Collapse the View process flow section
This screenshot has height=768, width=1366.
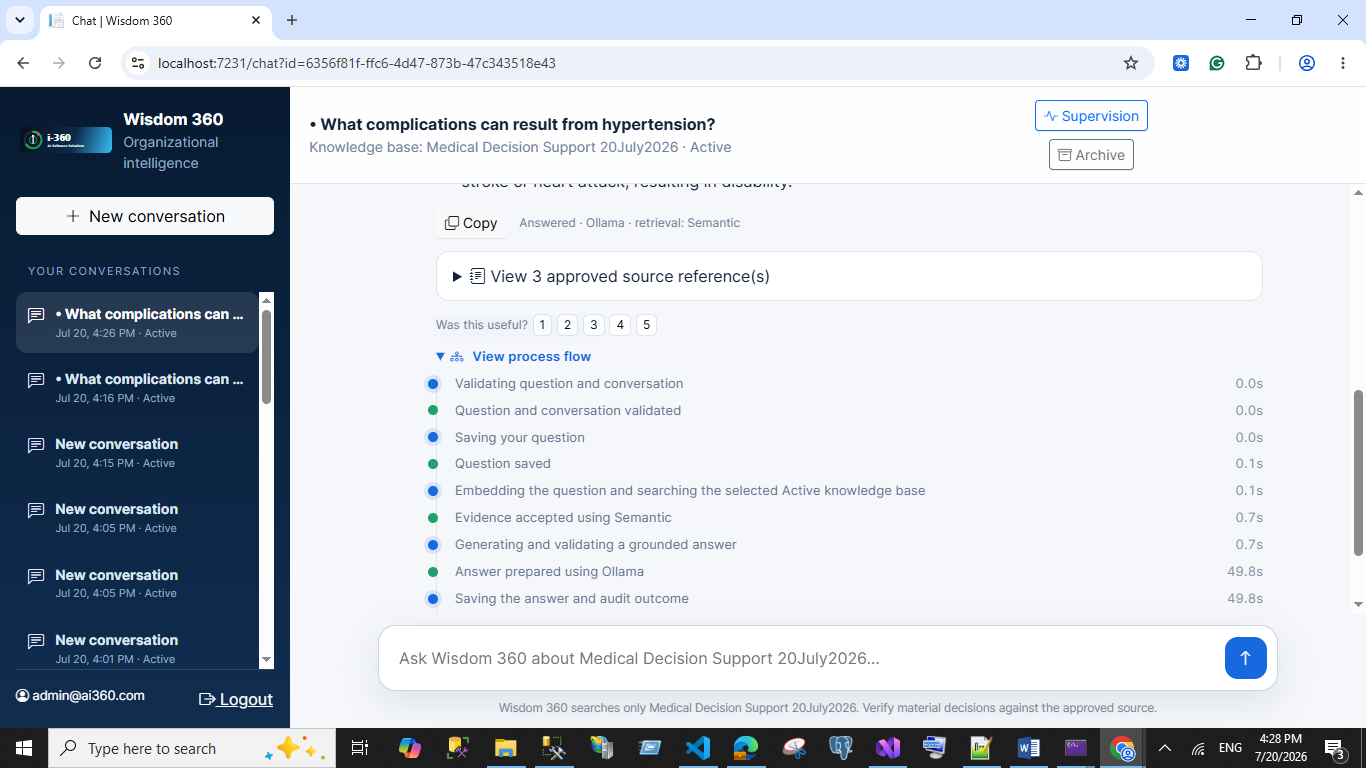pos(513,356)
